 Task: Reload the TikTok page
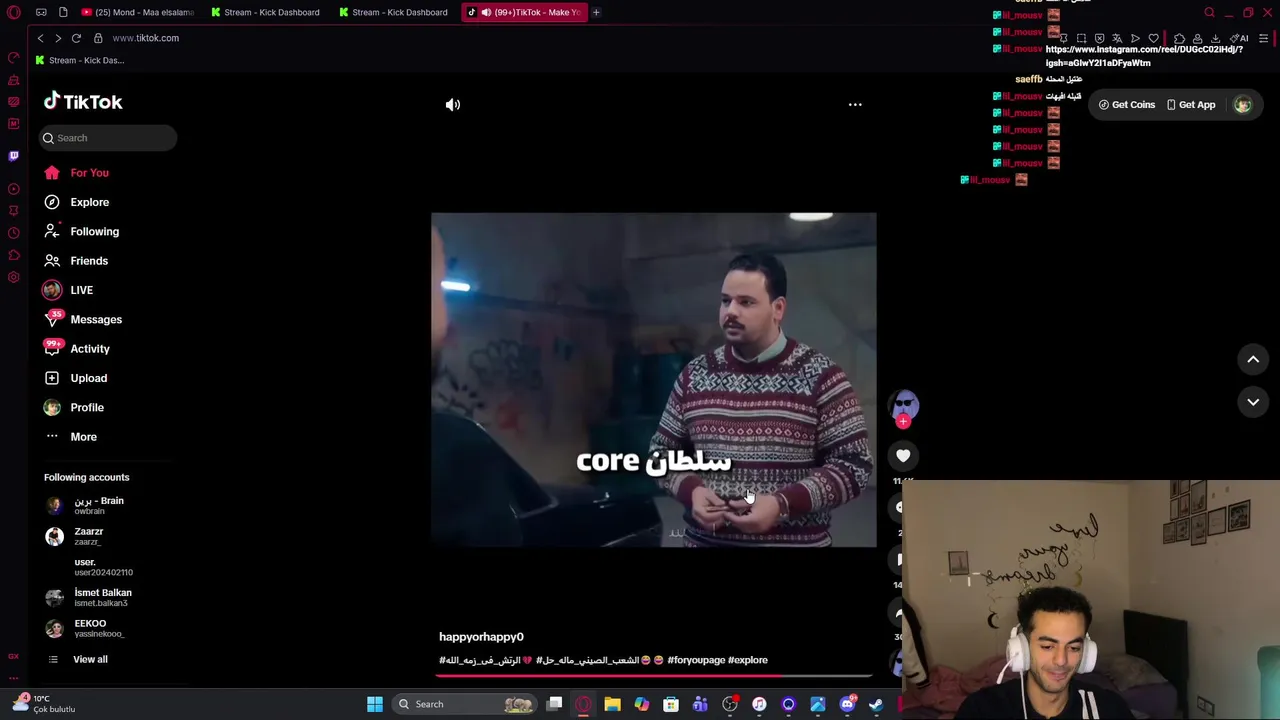[76, 38]
